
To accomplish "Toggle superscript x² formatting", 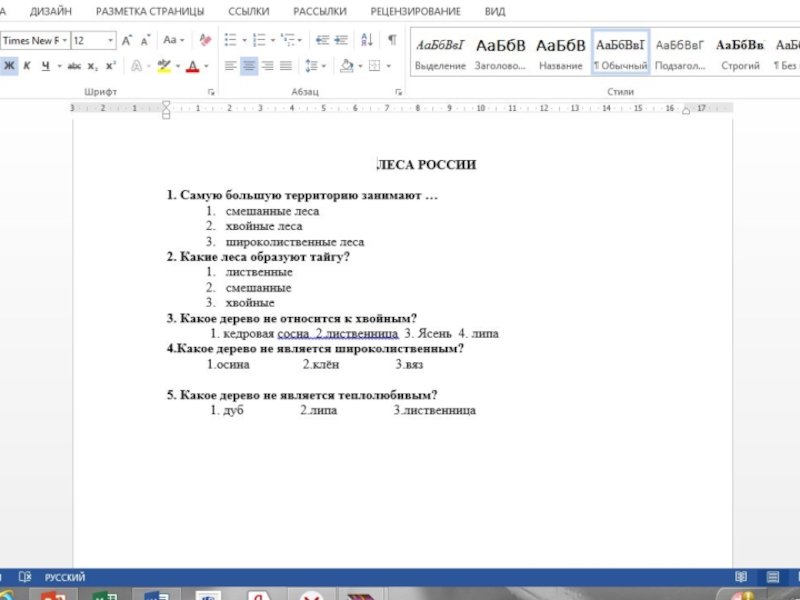I will 111,66.
